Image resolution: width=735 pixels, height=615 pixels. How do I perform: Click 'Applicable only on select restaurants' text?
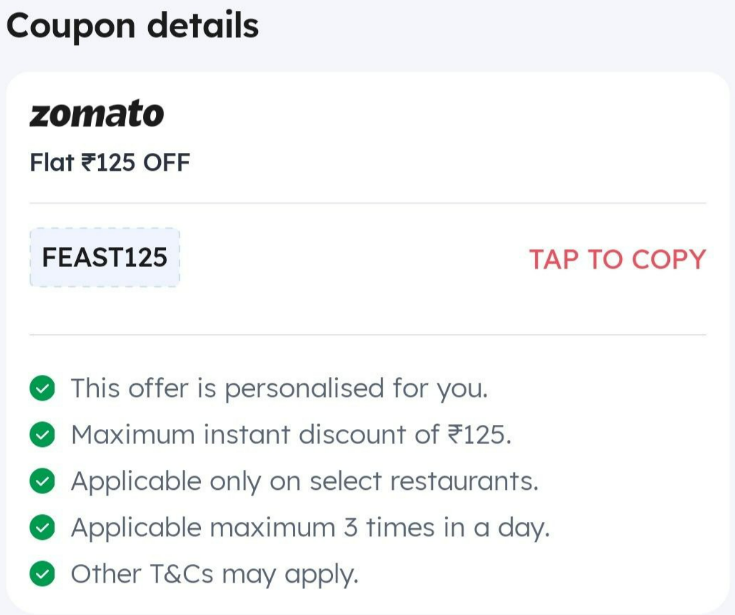click(x=305, y=481)
